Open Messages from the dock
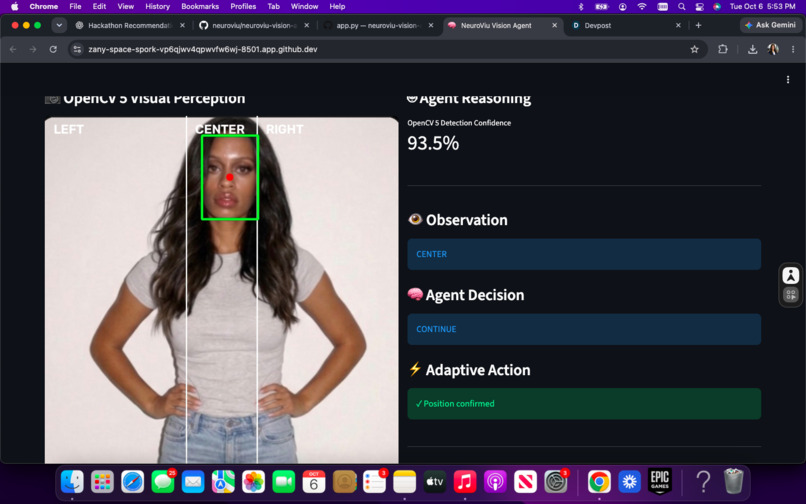Viewport: 806px width, 504px height. pyautogui.click(x=163, y=482)
